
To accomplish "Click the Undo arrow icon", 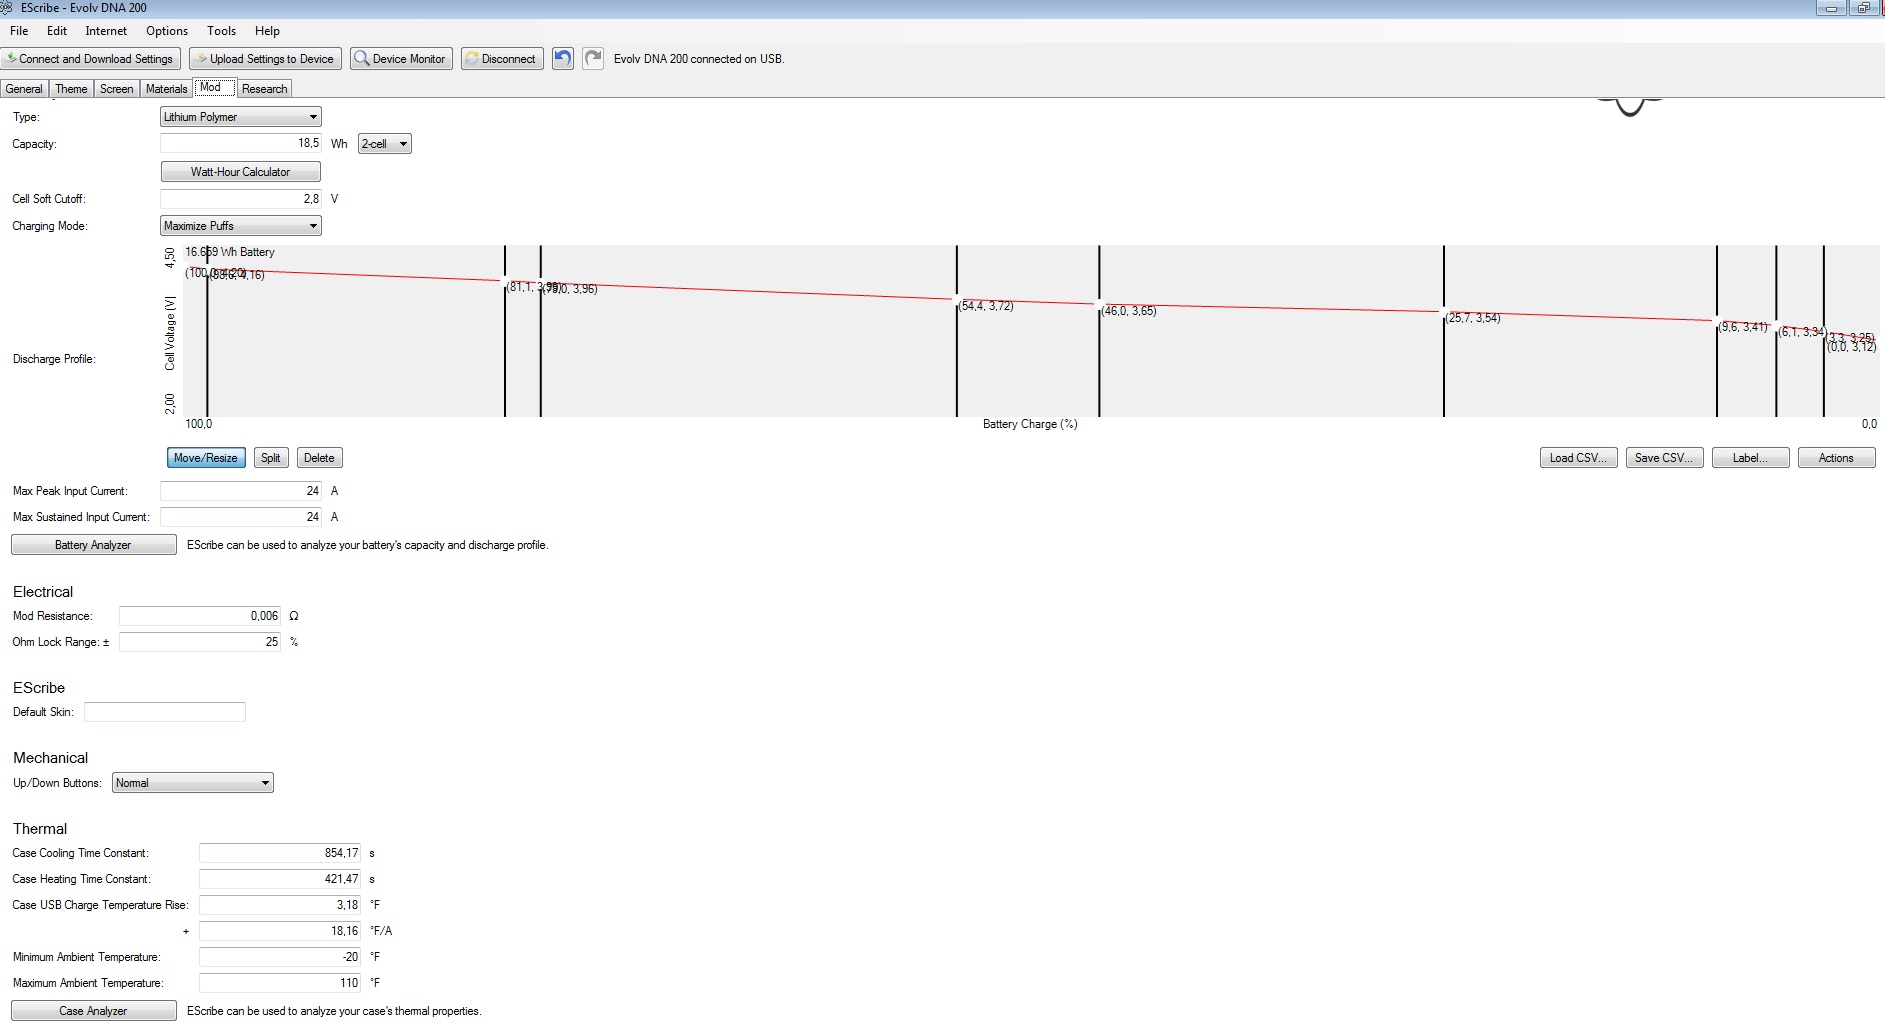I will [x=563, y=58].
